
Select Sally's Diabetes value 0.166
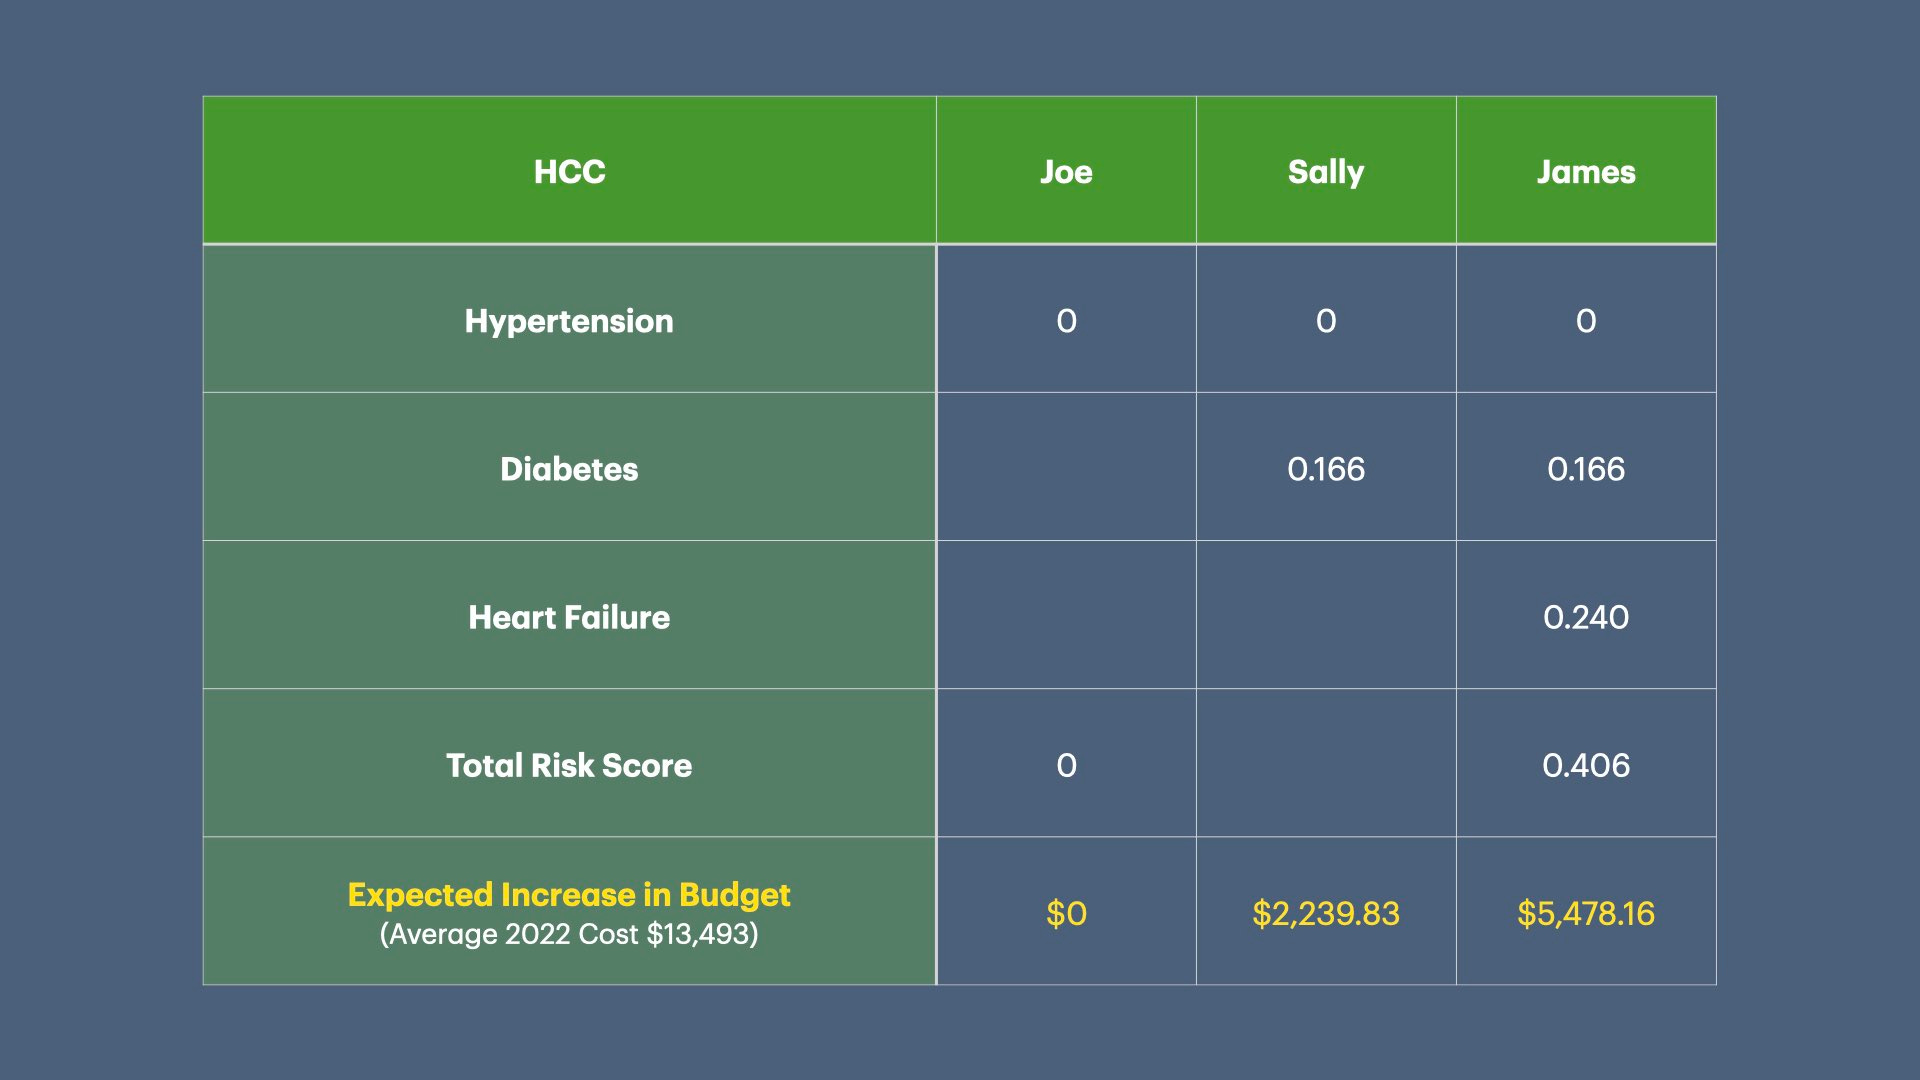click(1326, 469)
